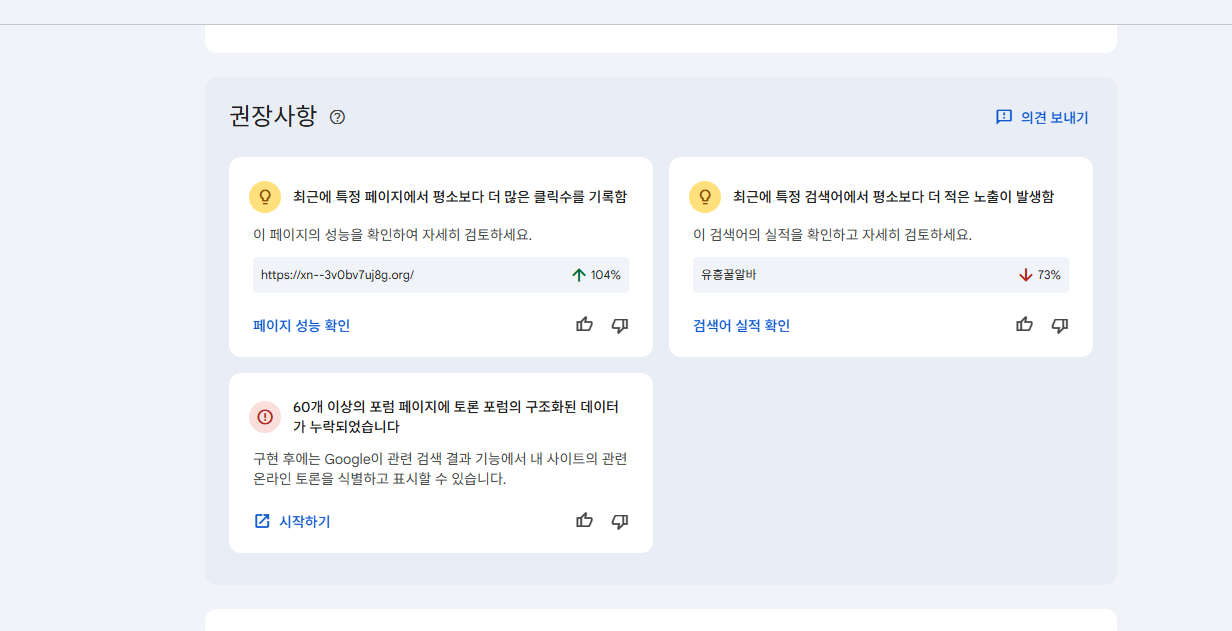Thumbs down the forum structured data card
This screenshot has width=1232, height=631.
tap(620, 521)
